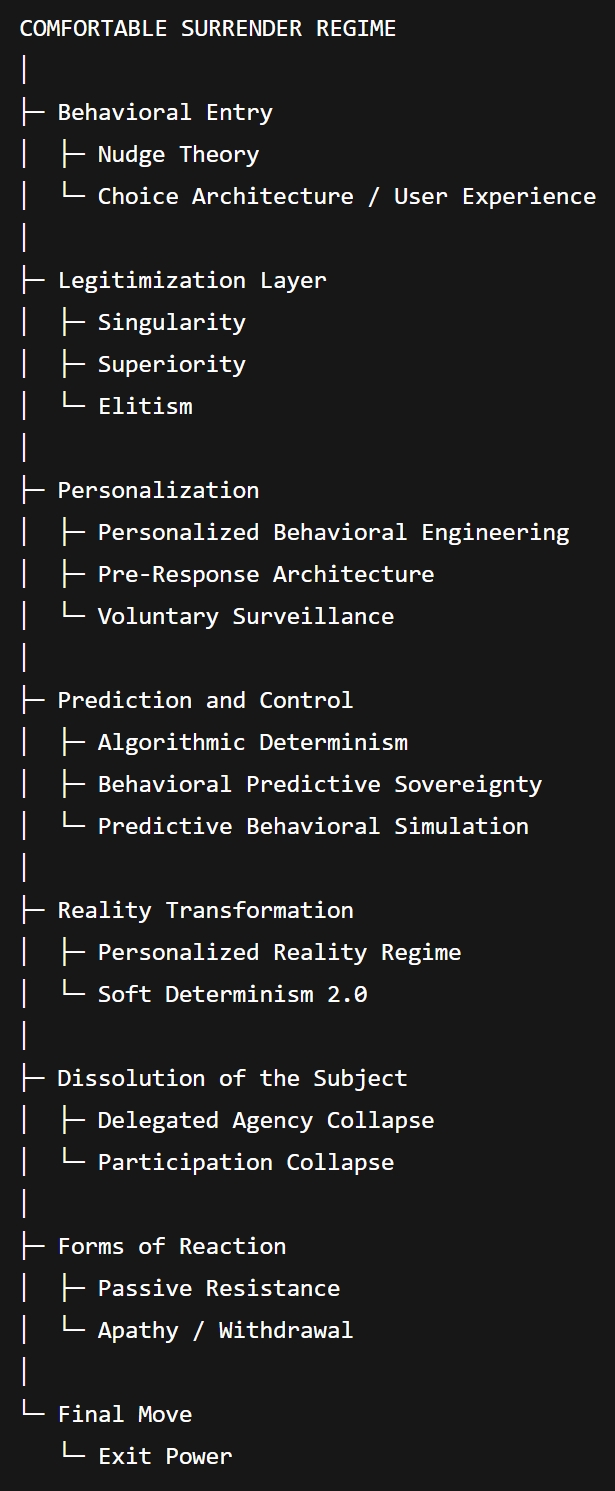
Task: Open the Legitimization Layer branch
Action: tap(192, 280)
